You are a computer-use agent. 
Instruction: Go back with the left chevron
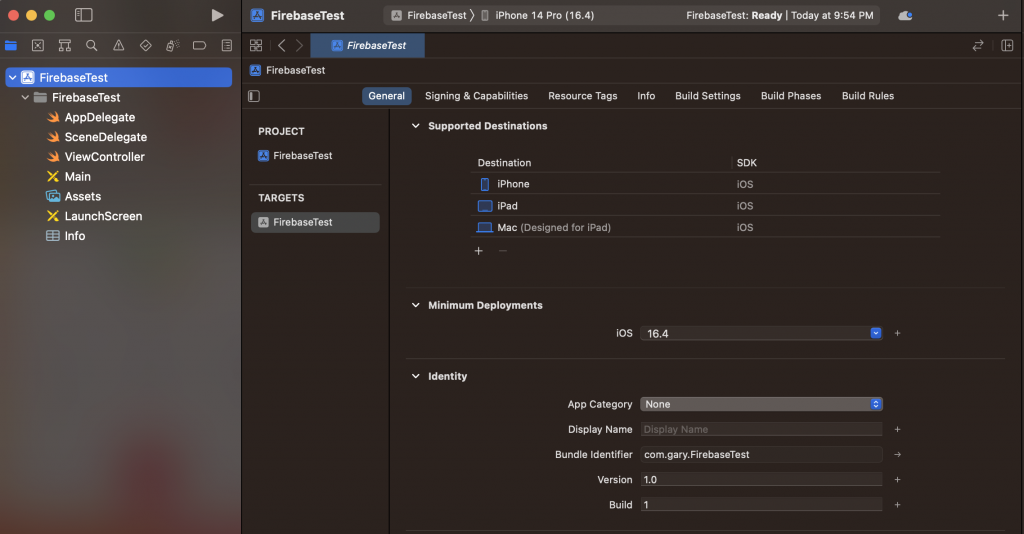click(281, 45)
